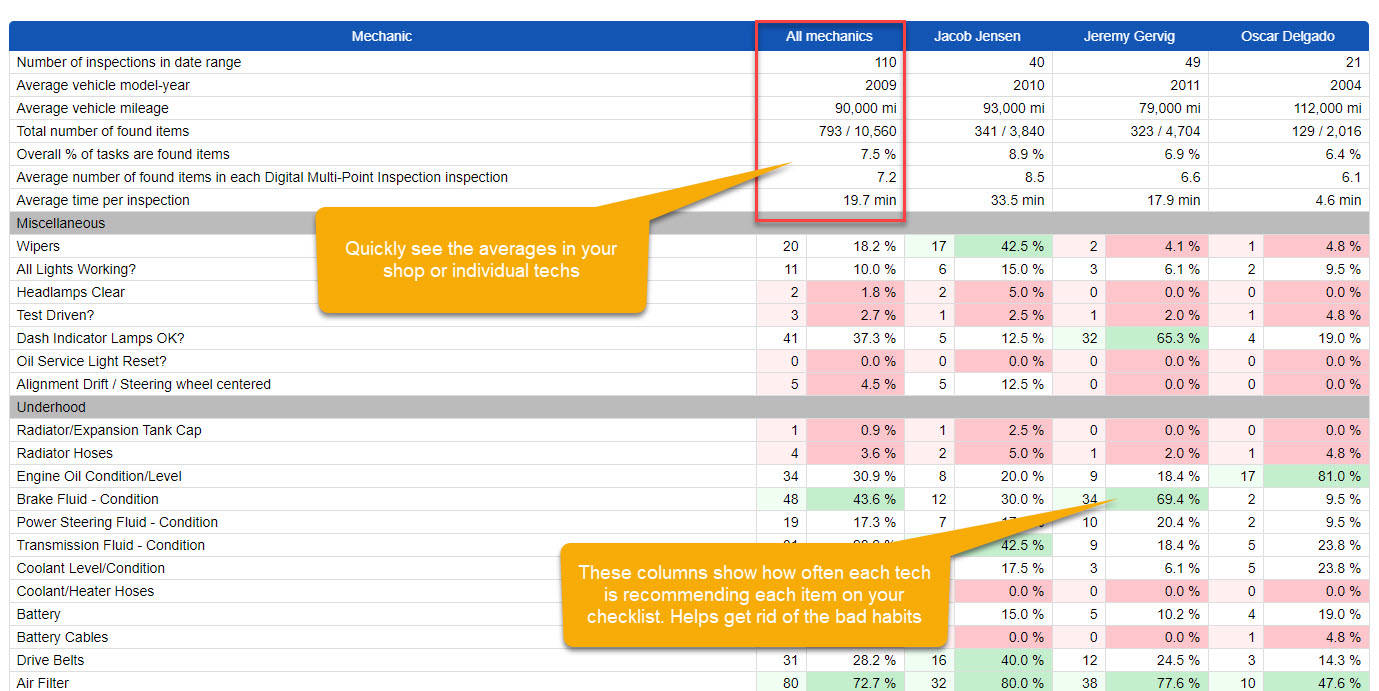The height and width of the screenshot is (691, 1379).
Task: Click the Mechanic column header
Action: point(382,36)
